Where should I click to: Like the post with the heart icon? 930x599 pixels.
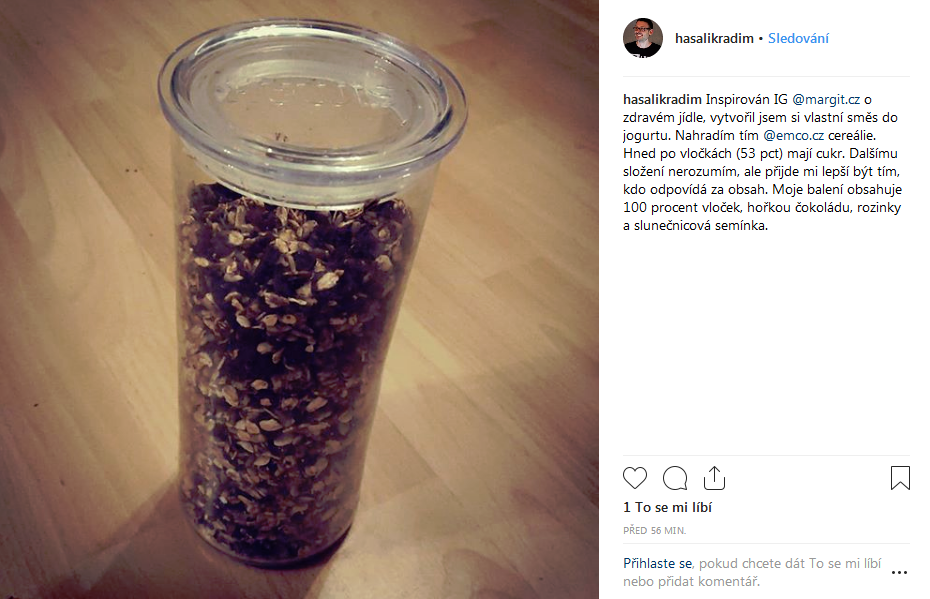tap(635, 478)
